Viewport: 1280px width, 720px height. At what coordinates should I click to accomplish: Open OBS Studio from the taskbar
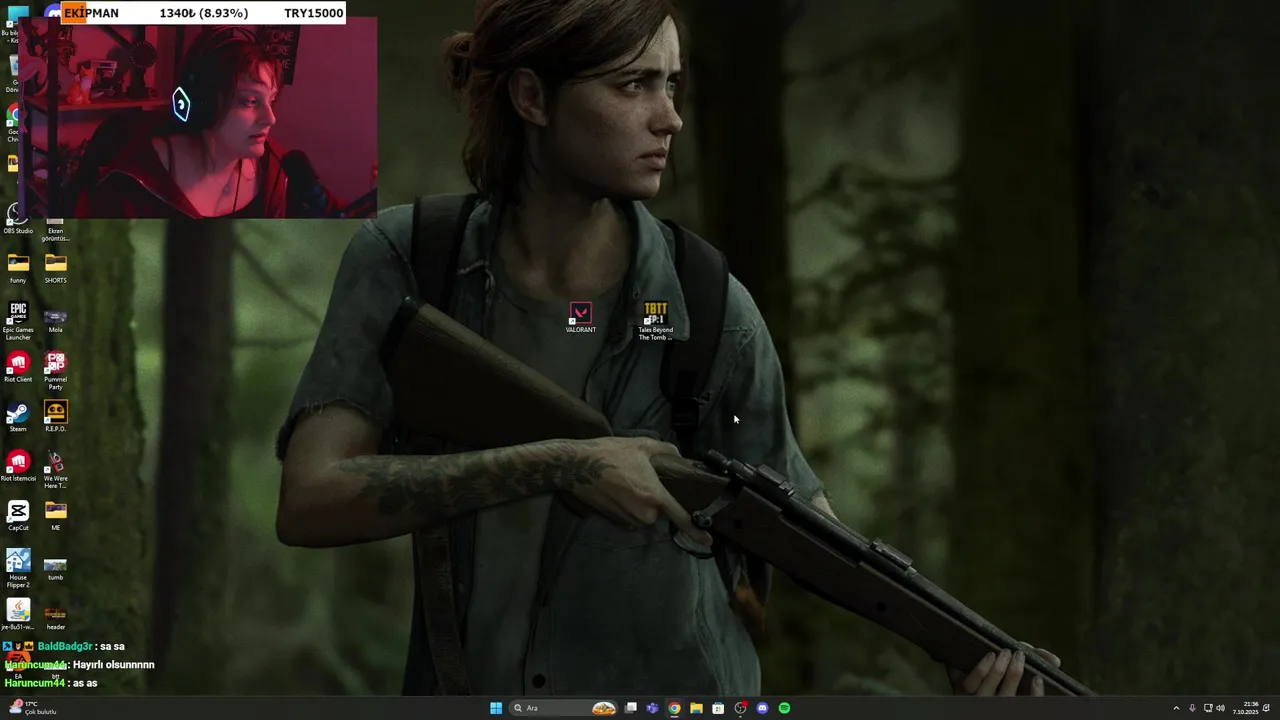pyautogui.click(x=740, y=708)
